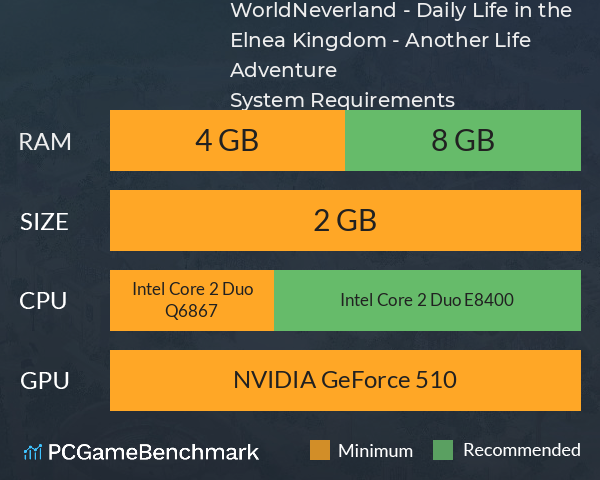Click the PCGameBenchmark brand text
Viewport: 600px width, 480px height.
(x=153, y=452)
